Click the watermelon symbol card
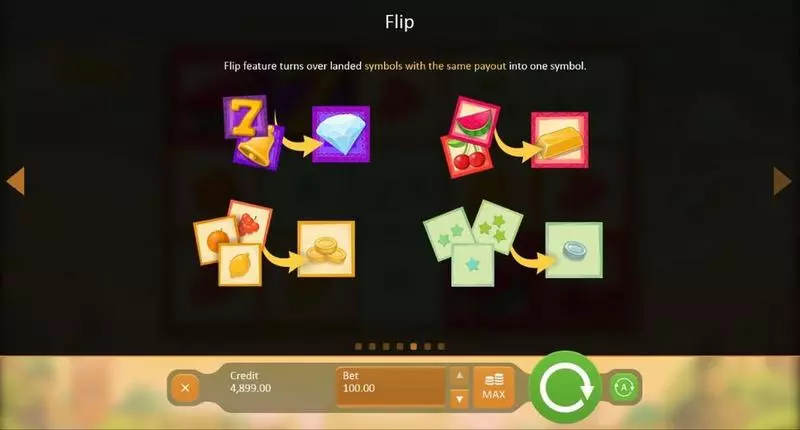The image size is (800, 430). click(474, 121)
